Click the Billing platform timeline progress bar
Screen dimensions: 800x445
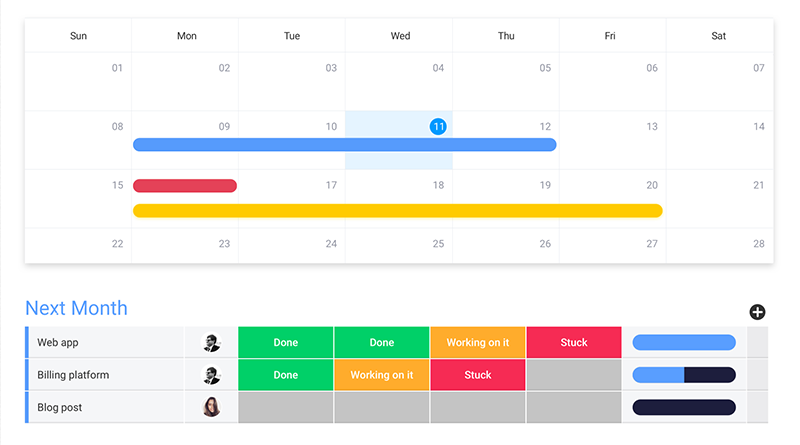pos(684,375)
